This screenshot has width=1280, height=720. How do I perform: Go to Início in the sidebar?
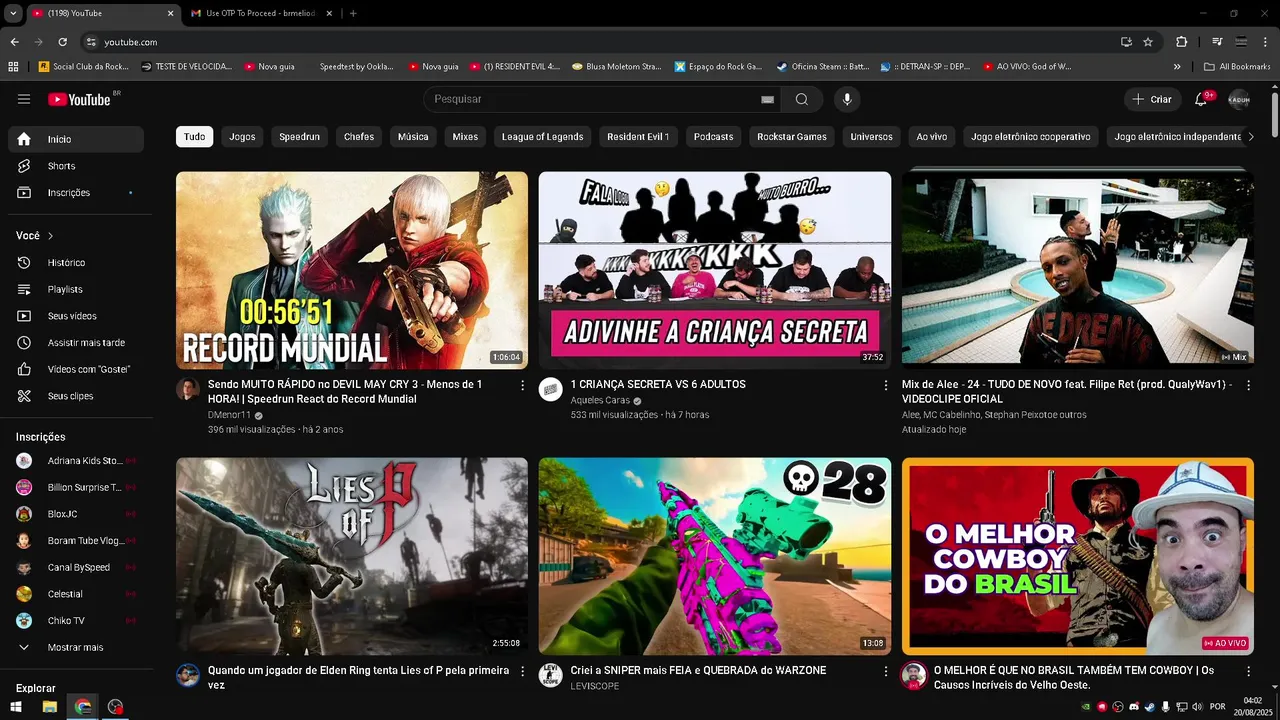click(x=76, y=139)
